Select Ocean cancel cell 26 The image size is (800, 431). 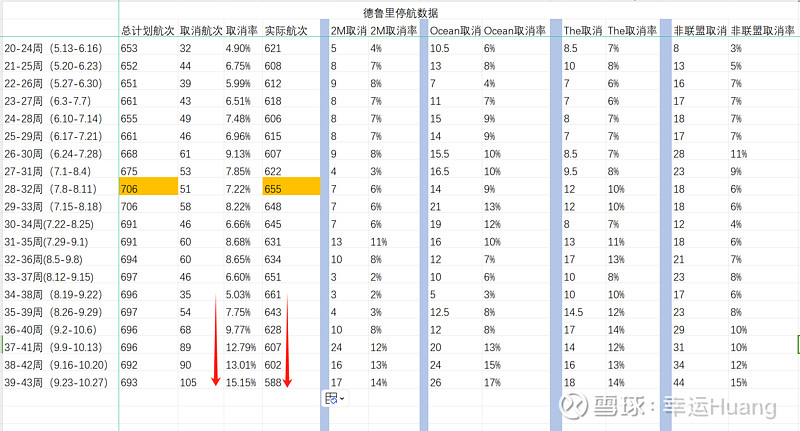point(435,383)
